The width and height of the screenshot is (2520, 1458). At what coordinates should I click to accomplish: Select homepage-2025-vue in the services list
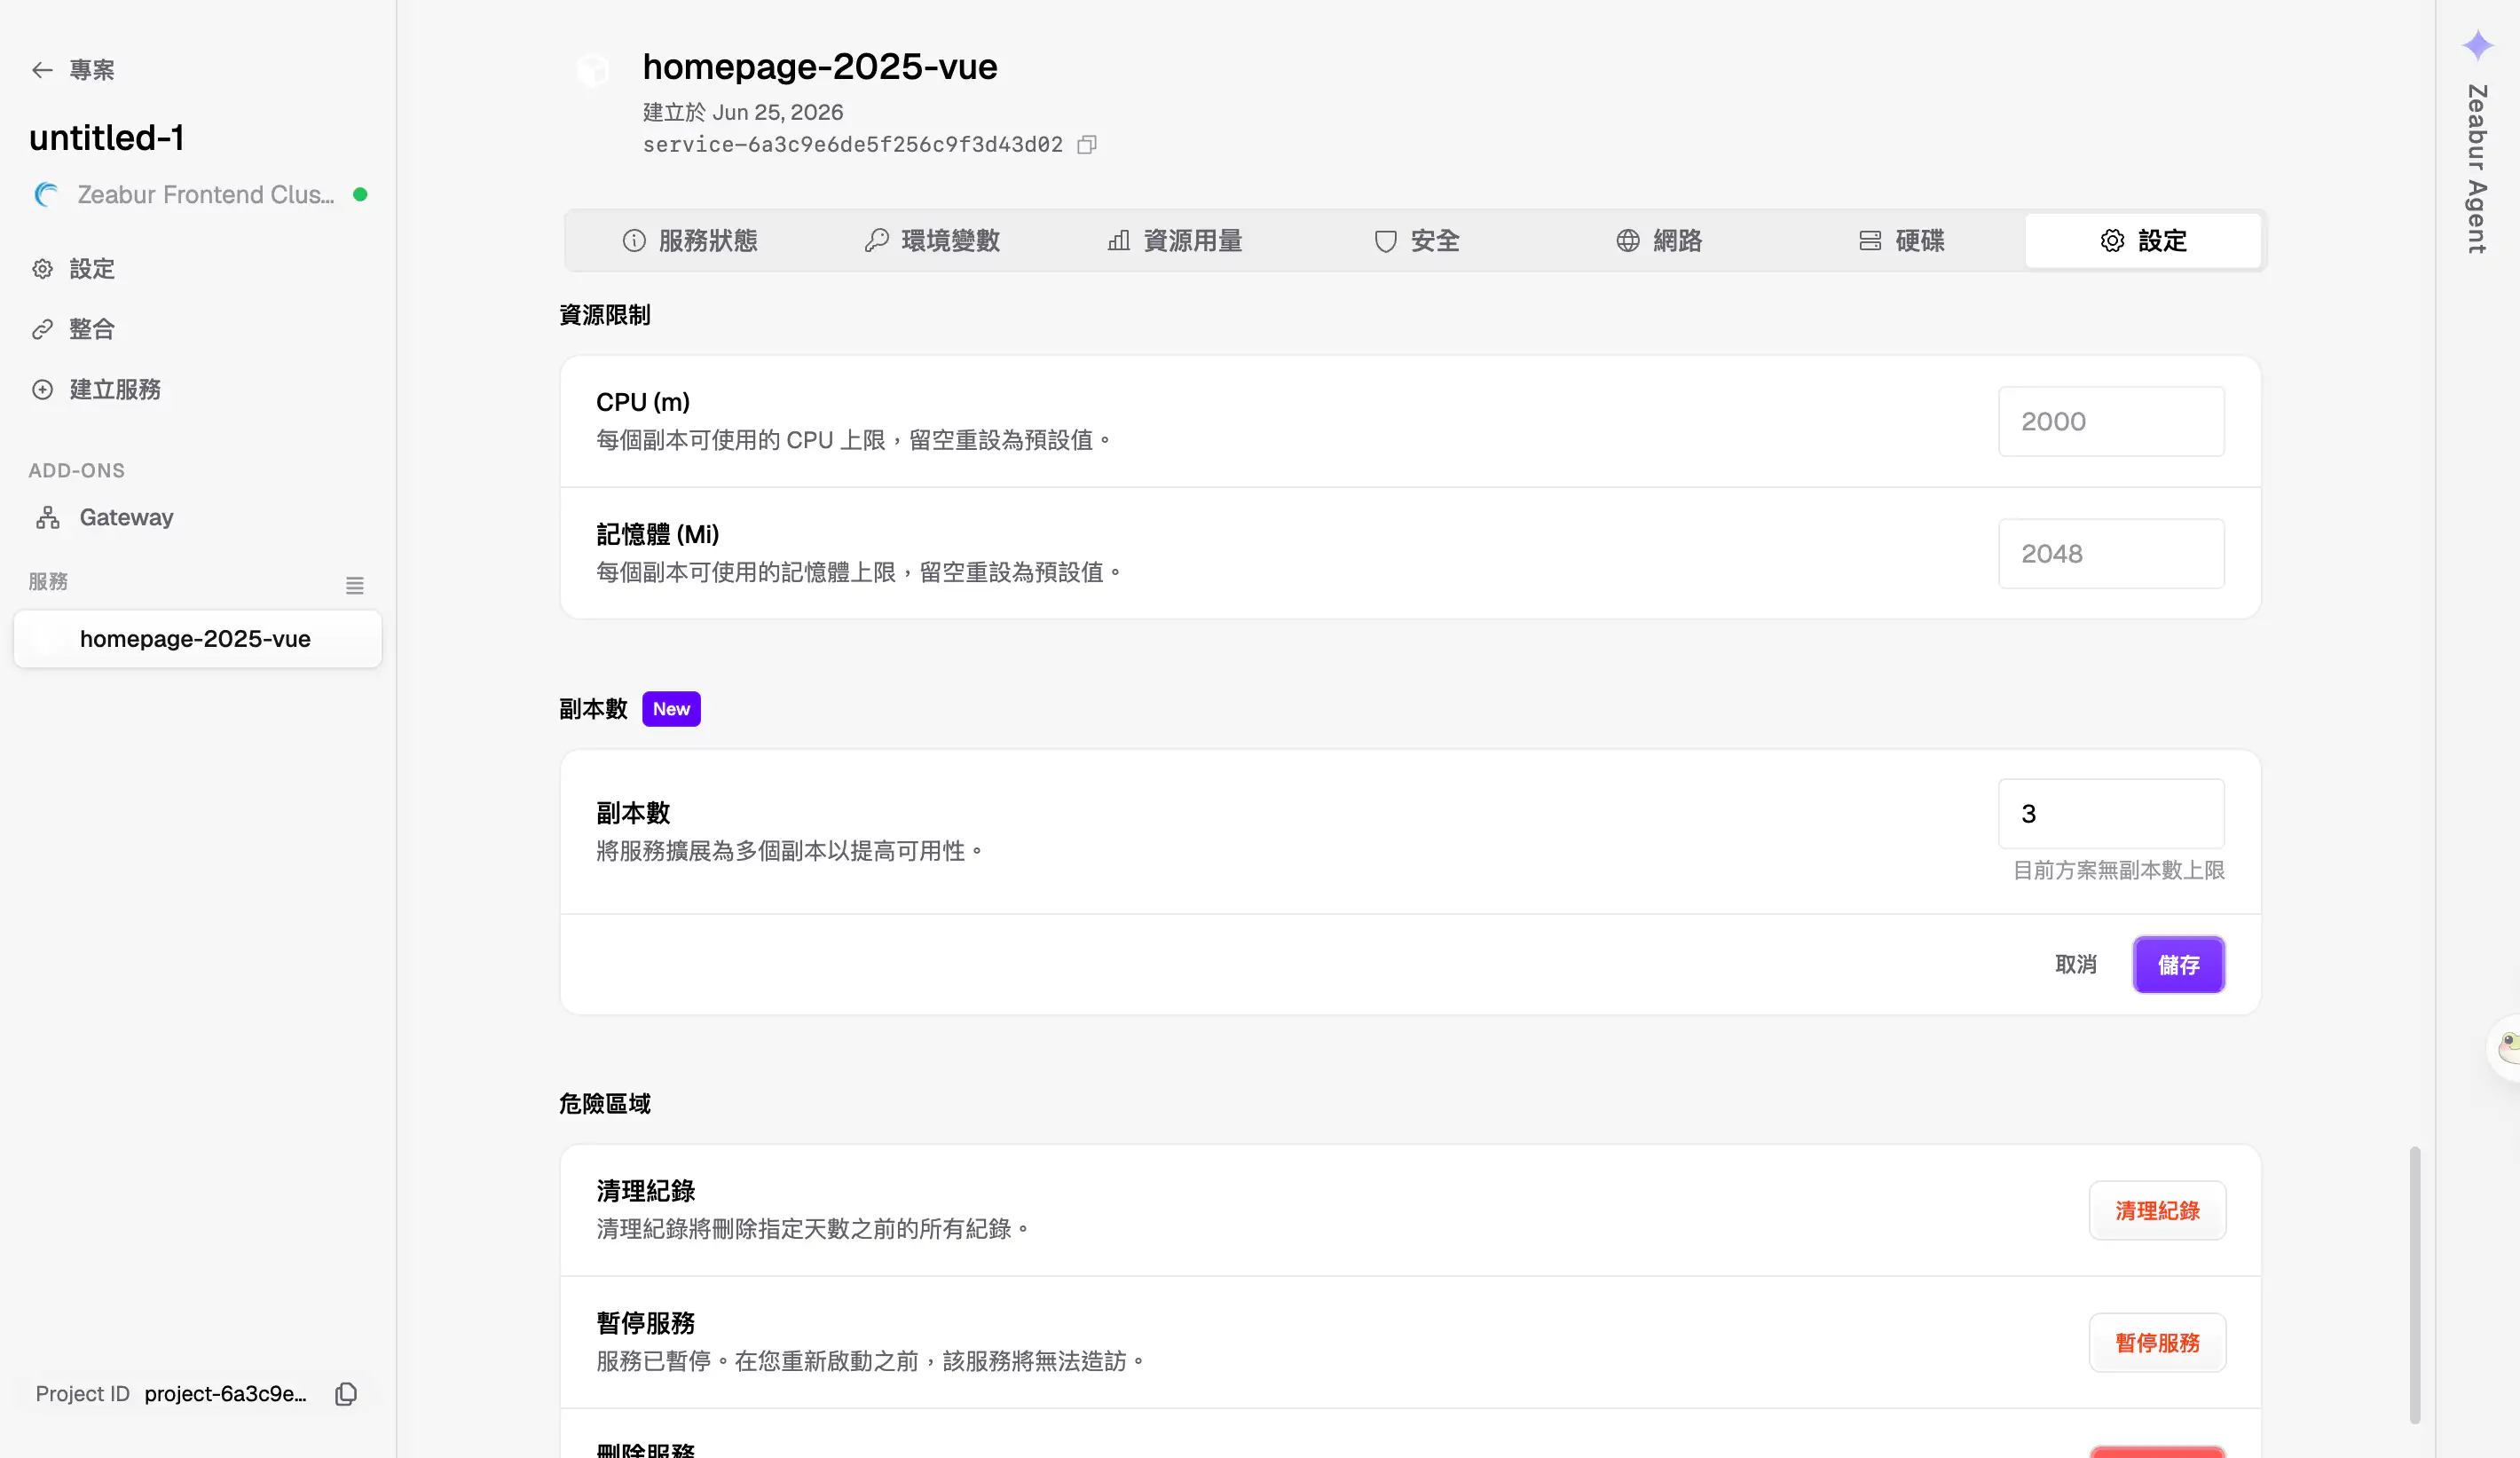tap(197, 639)
